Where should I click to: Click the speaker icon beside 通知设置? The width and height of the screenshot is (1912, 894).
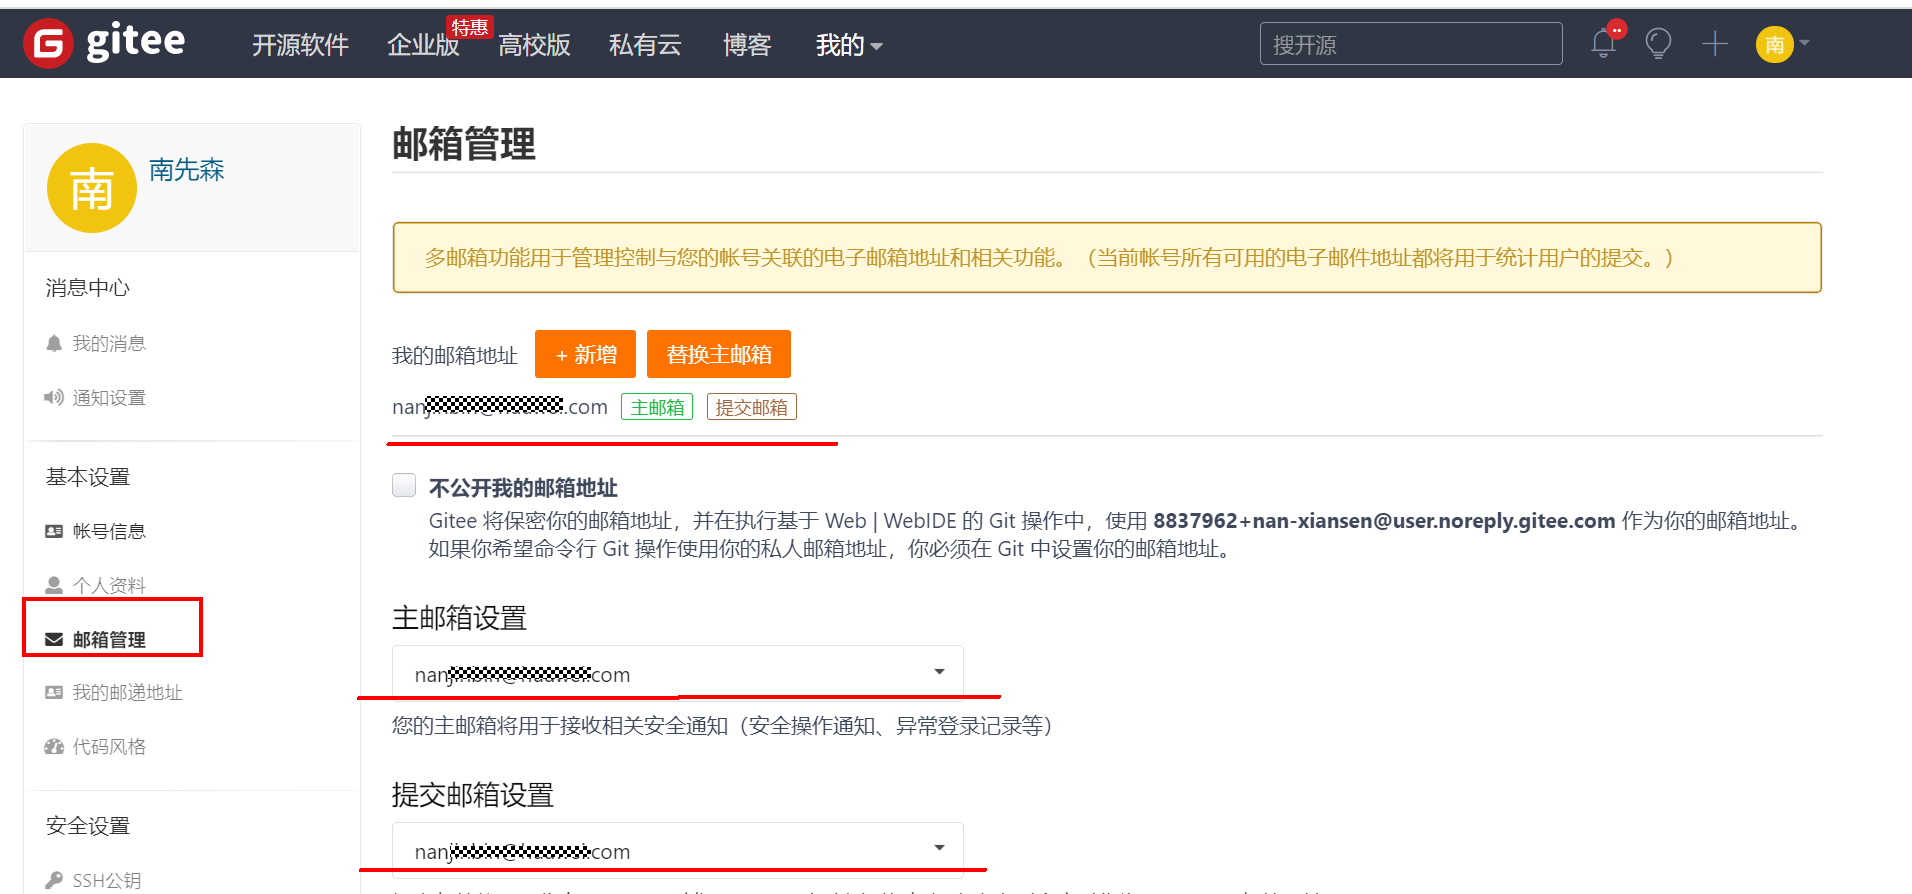pyautogui.click(x=54, y=397)
